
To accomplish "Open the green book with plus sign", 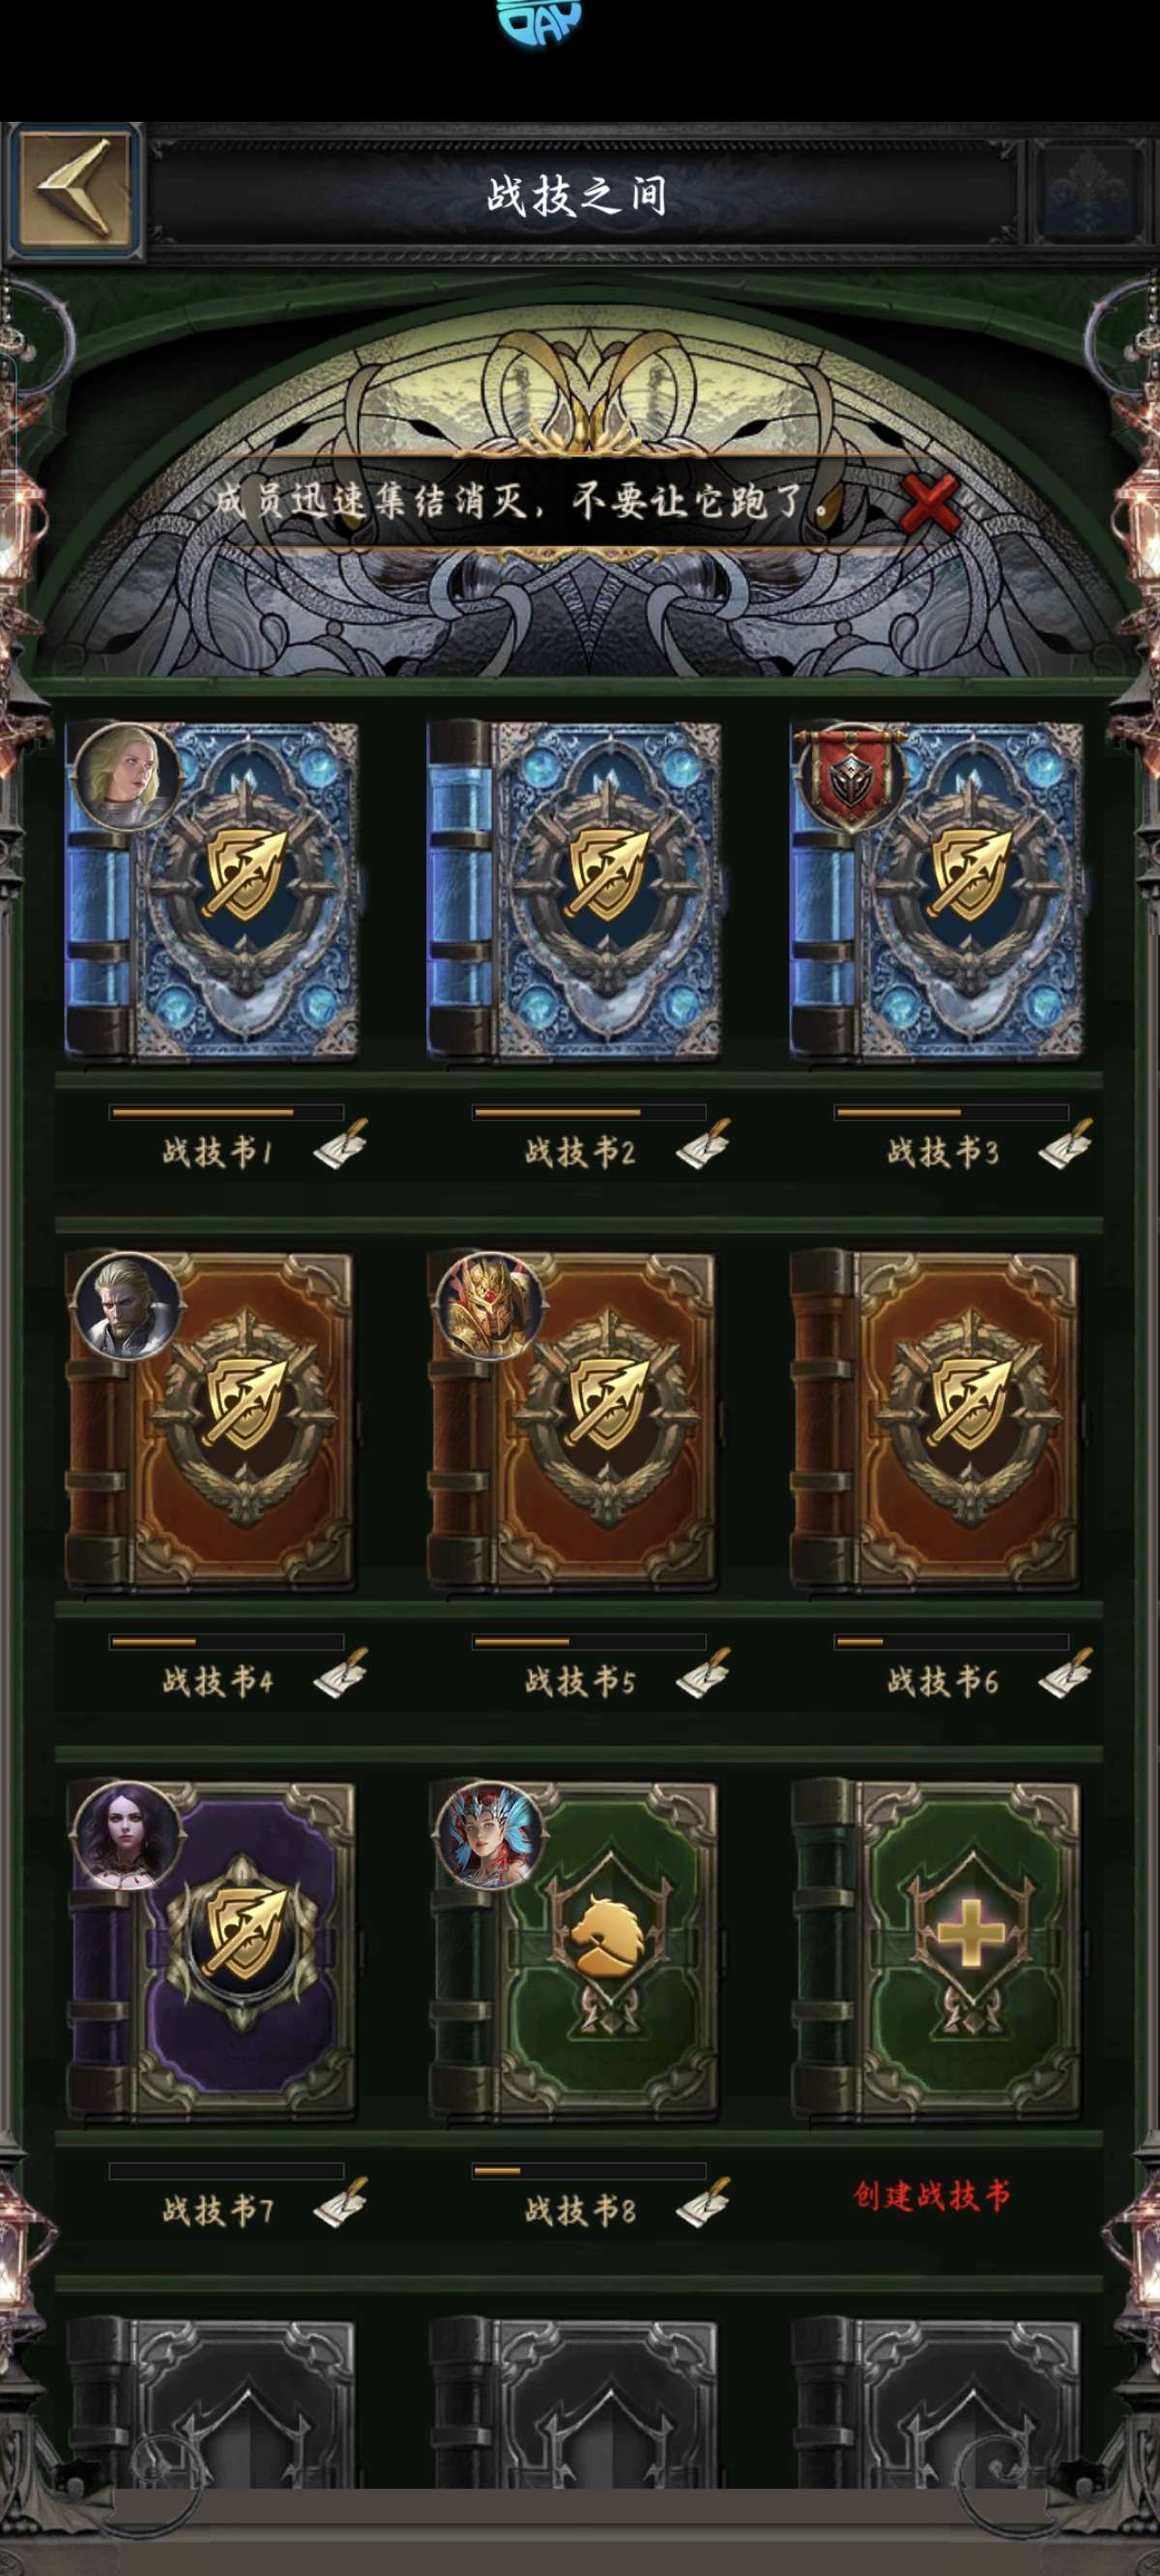I will (936, 1948).
